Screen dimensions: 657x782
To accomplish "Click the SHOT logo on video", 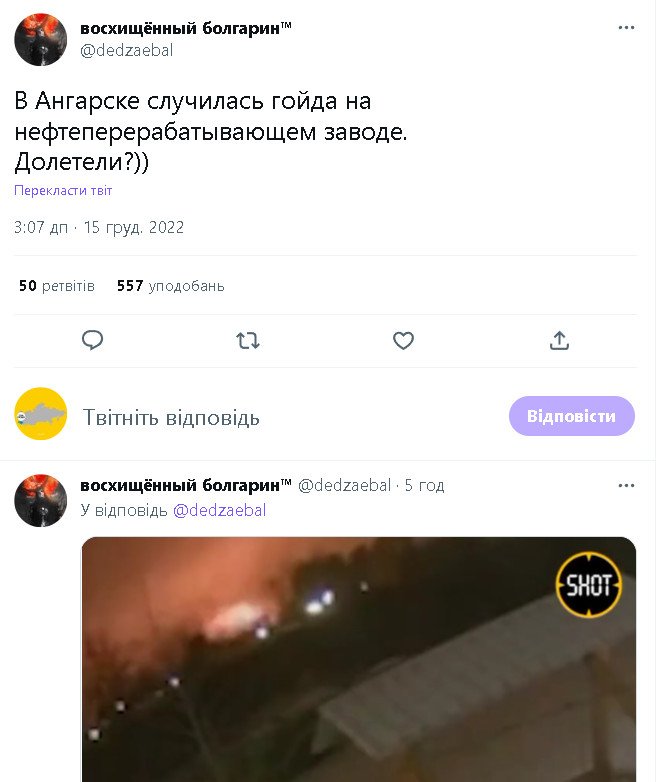I will coord(588,585).
